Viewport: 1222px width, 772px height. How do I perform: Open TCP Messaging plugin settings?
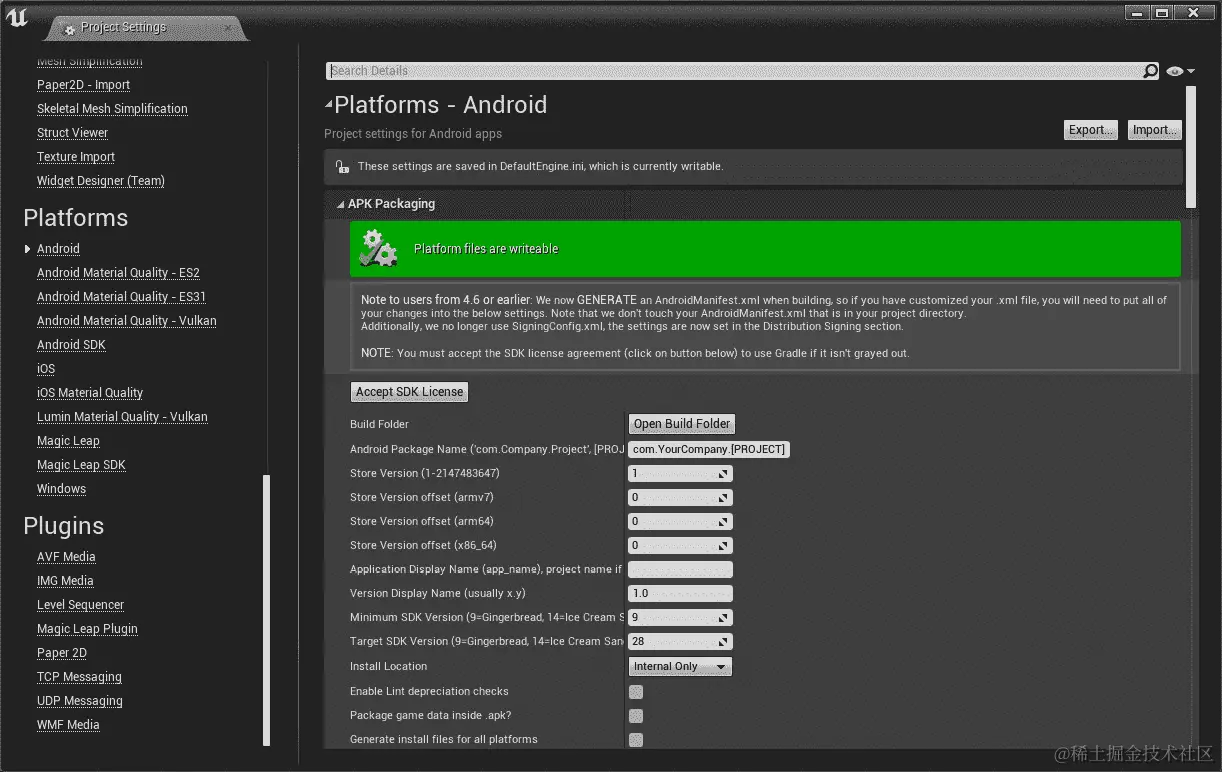click(x=79, y=677)
